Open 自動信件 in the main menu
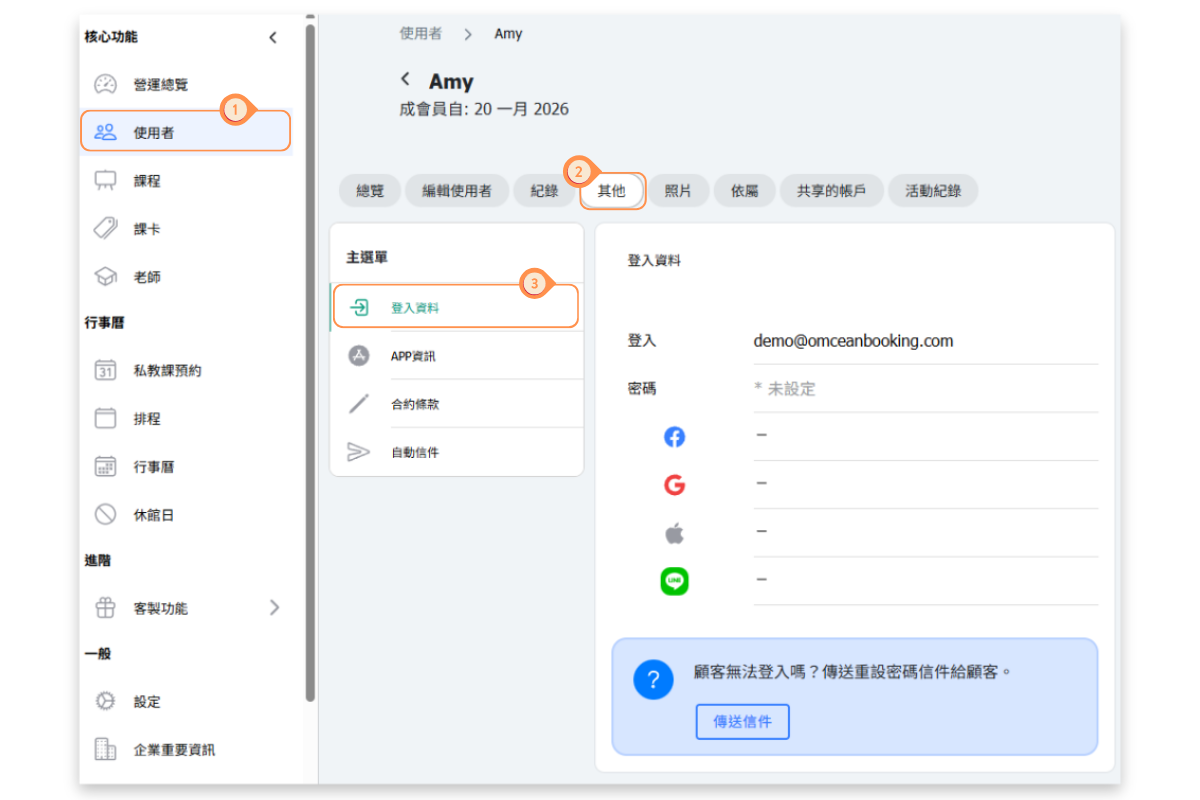The height and width of the screenshot is (800, 1200). (414, 452)
